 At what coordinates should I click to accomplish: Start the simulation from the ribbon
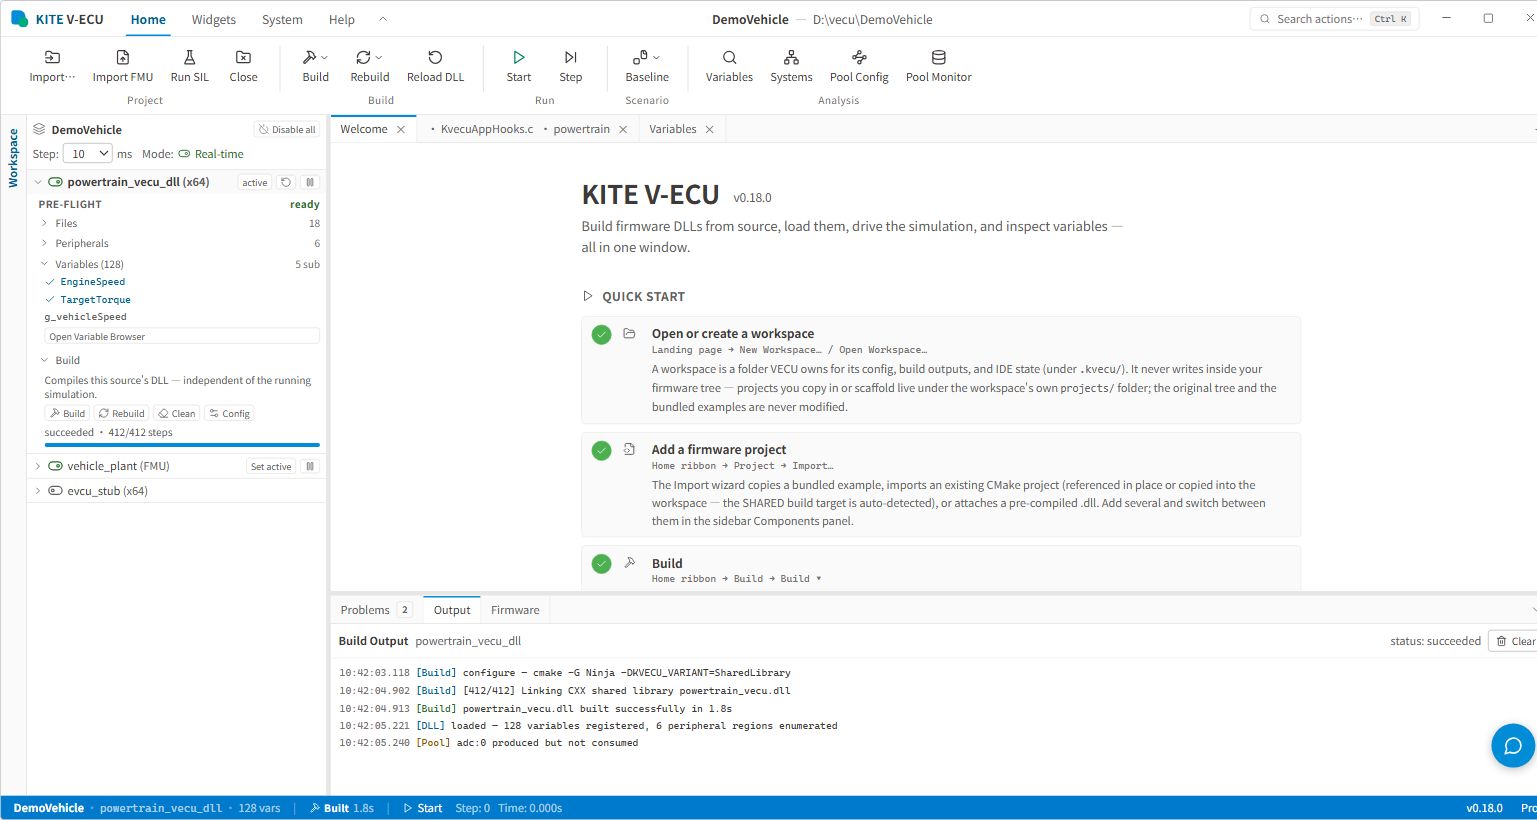click(x=519, y=57)
